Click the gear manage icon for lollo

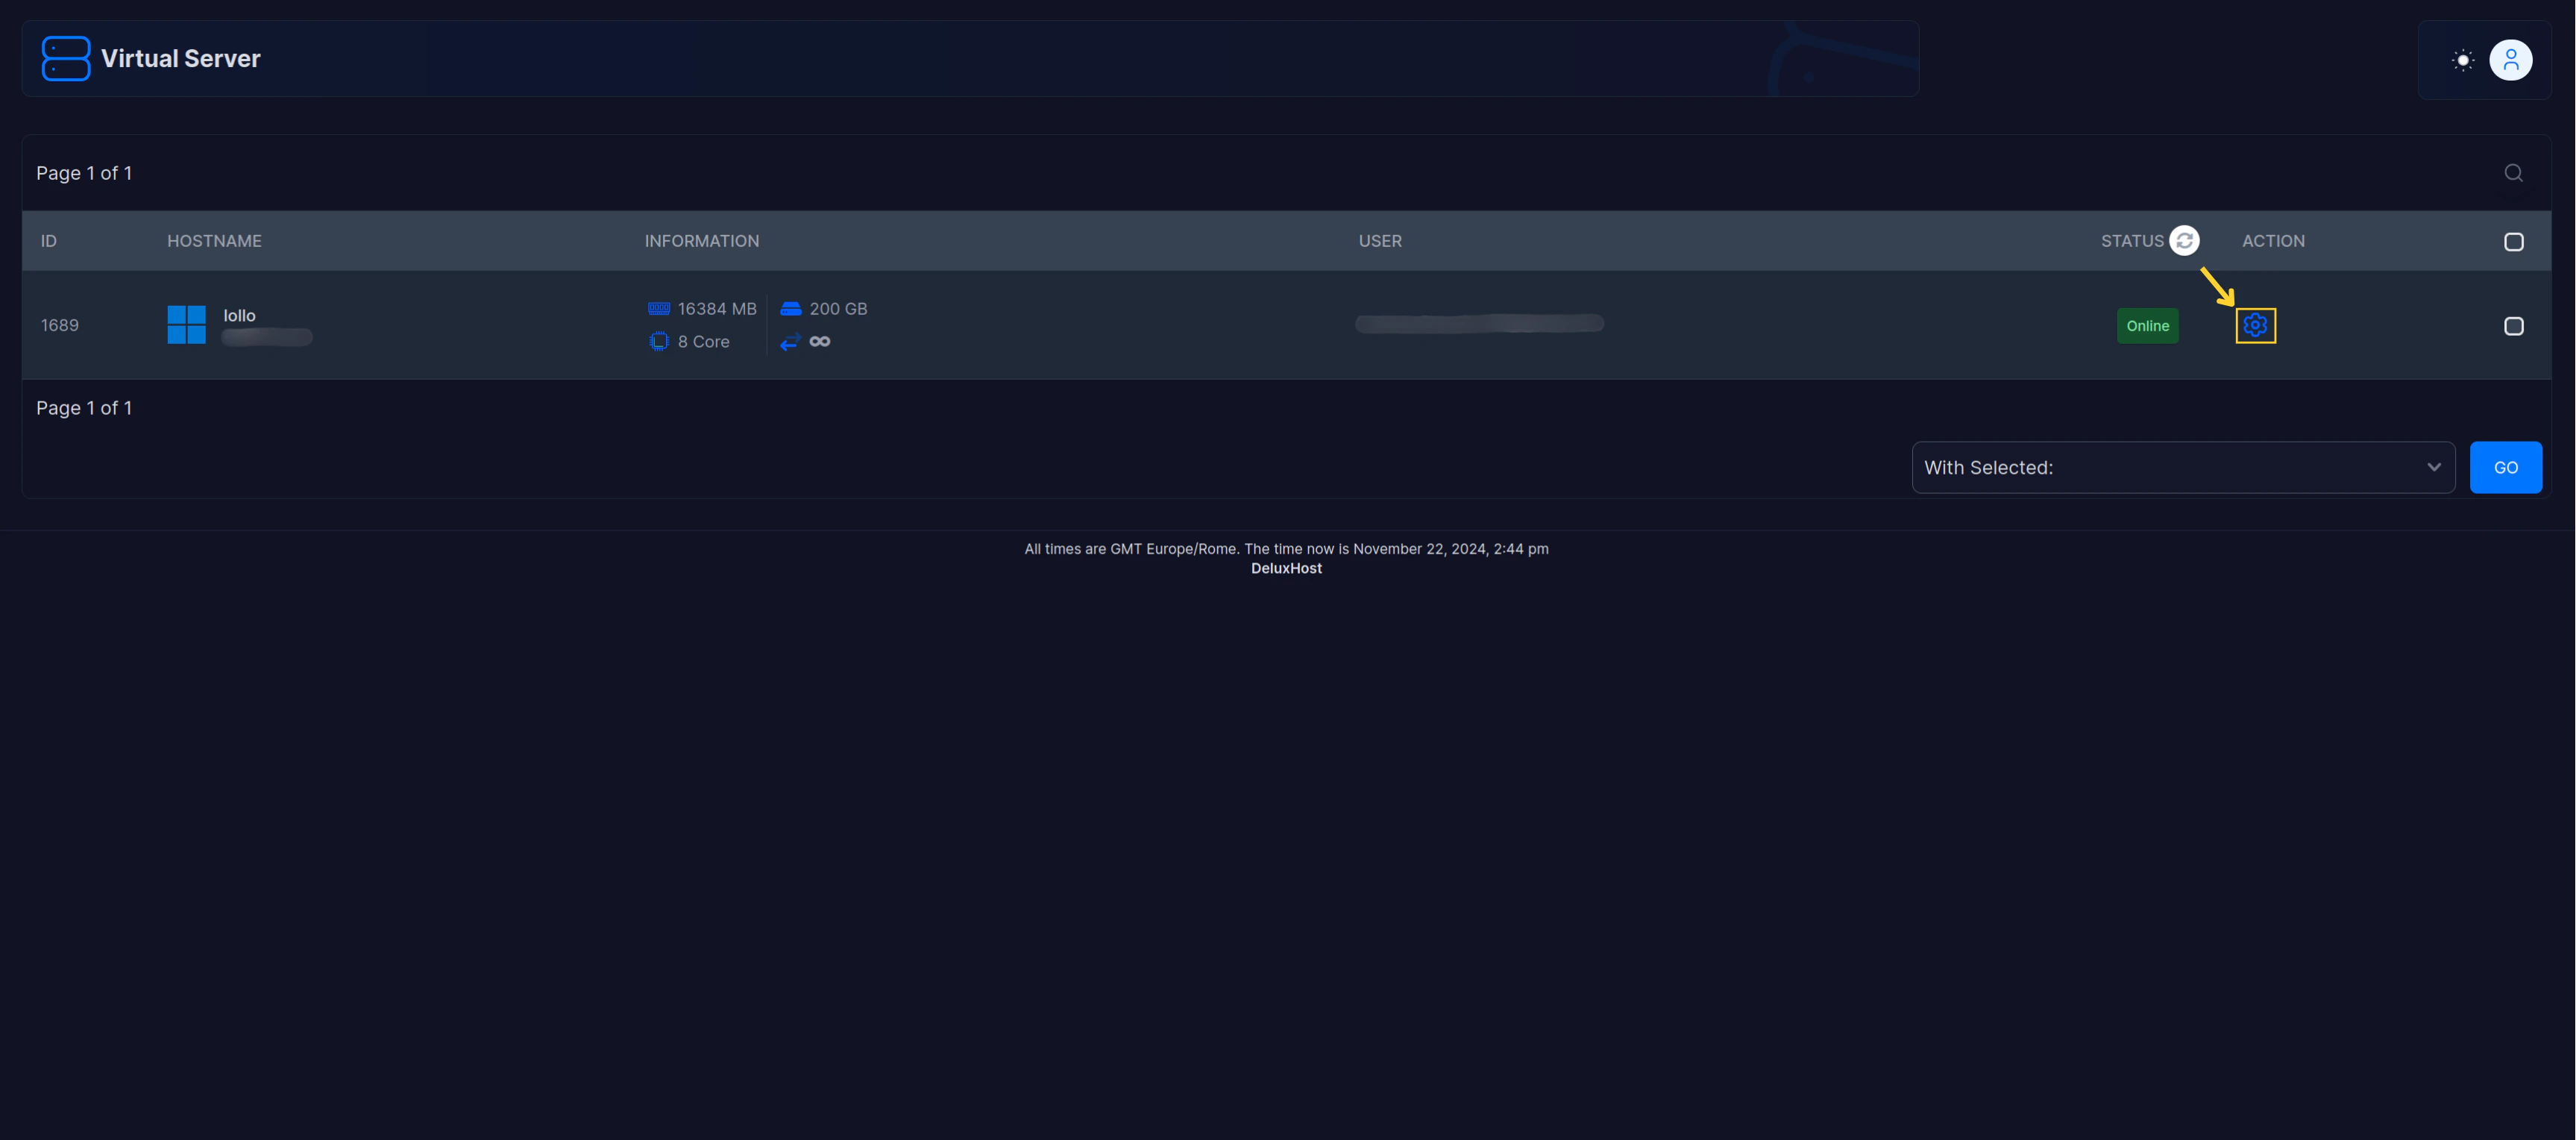point(2255,325)
